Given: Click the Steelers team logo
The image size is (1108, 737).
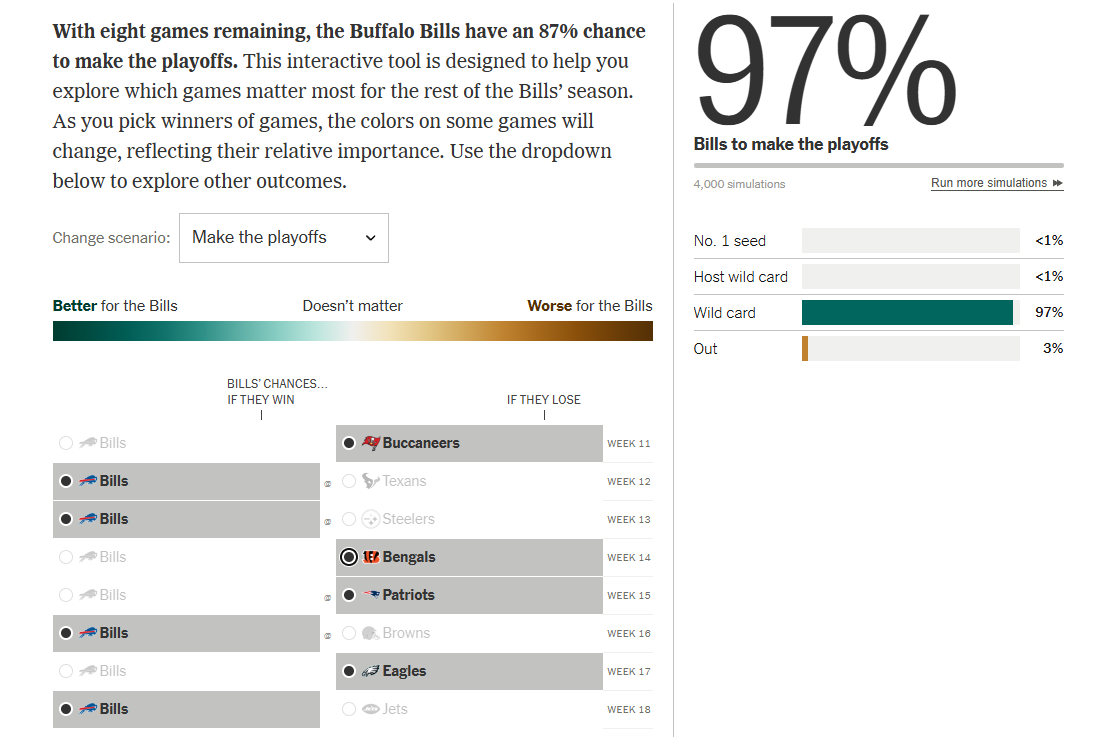Looking at the screenshot, I should [x=370, y=519].
